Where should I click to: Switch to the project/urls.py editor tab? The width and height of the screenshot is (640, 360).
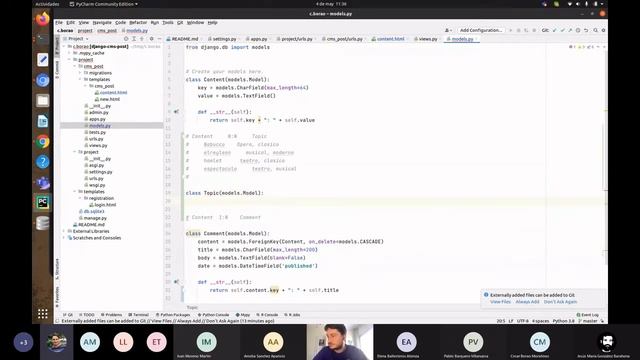click(x=295, y=39)
